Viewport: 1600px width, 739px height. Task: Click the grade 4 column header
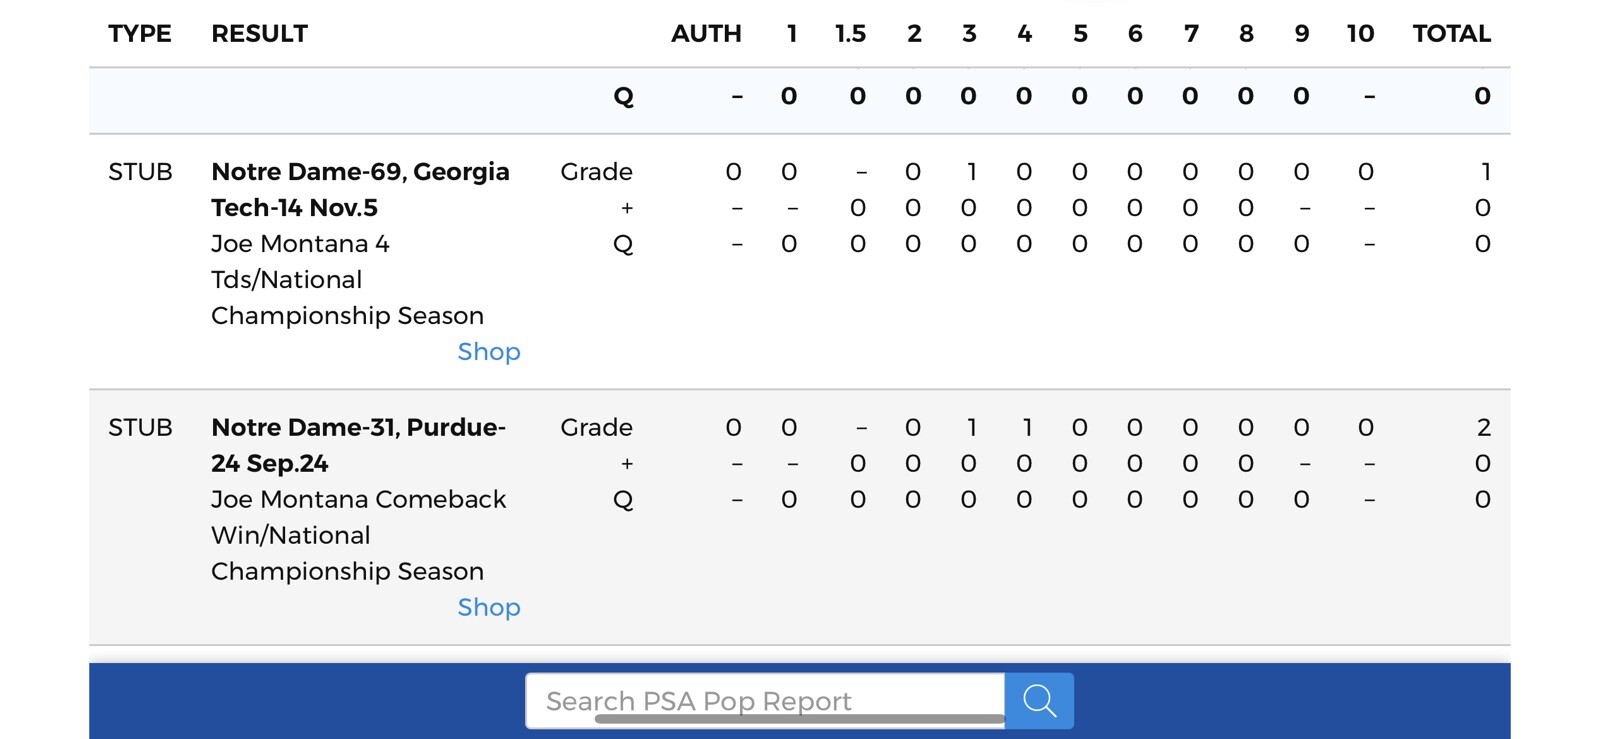[1024, 34]
